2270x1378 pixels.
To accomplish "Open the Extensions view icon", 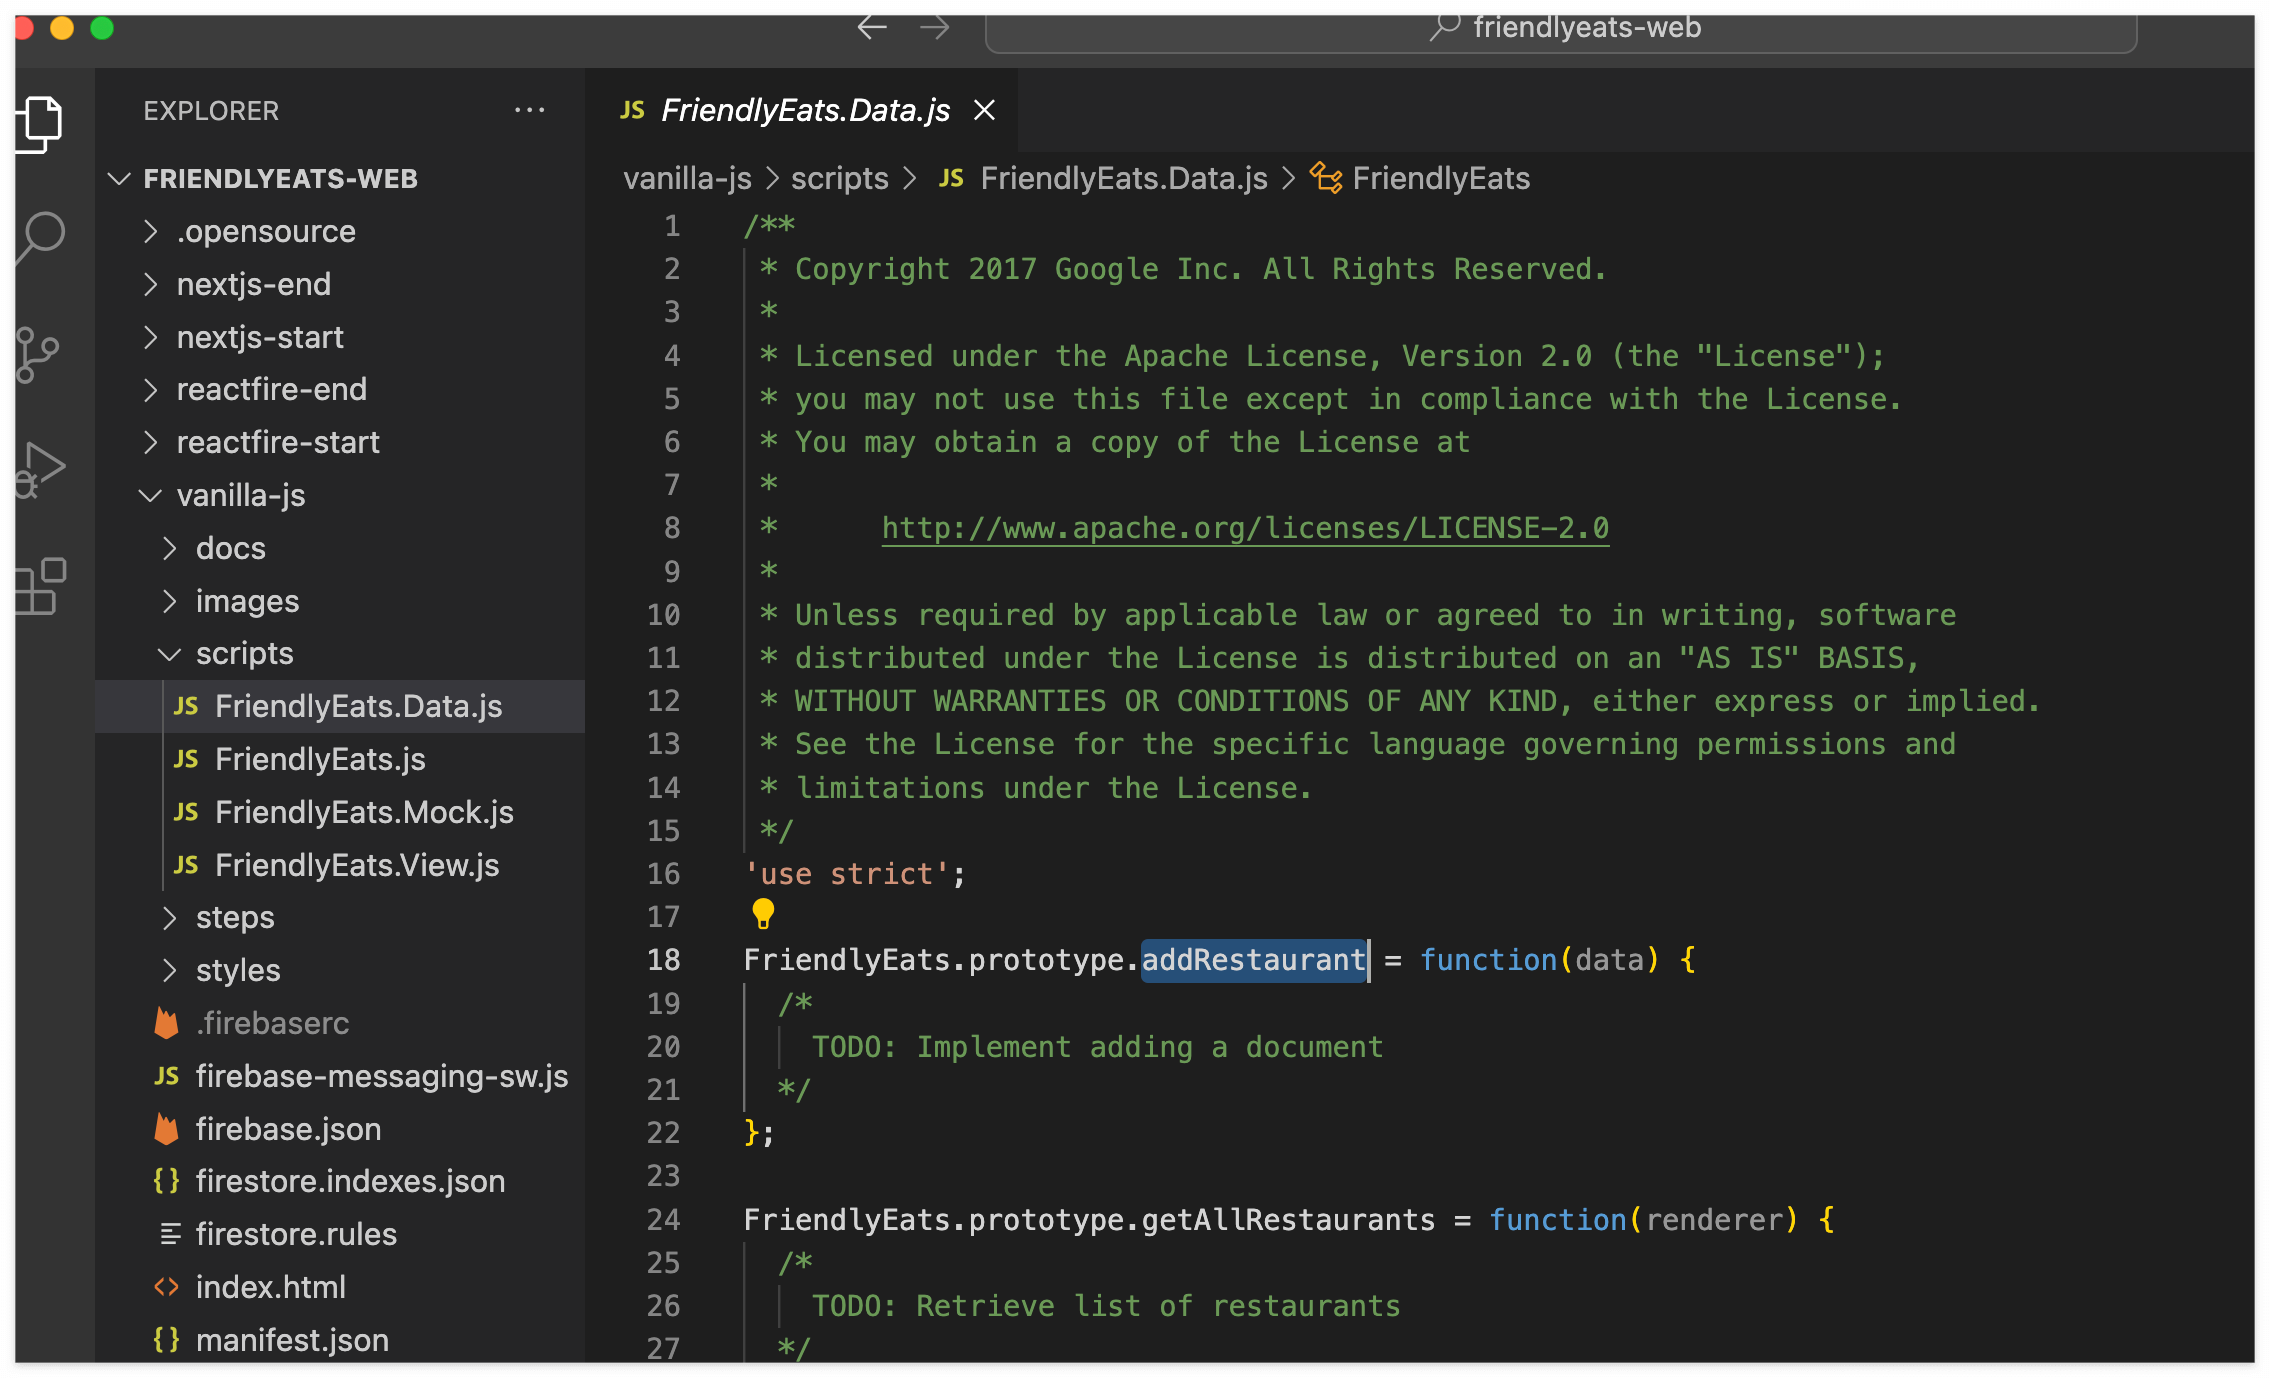I will click(x=40, y=586).
